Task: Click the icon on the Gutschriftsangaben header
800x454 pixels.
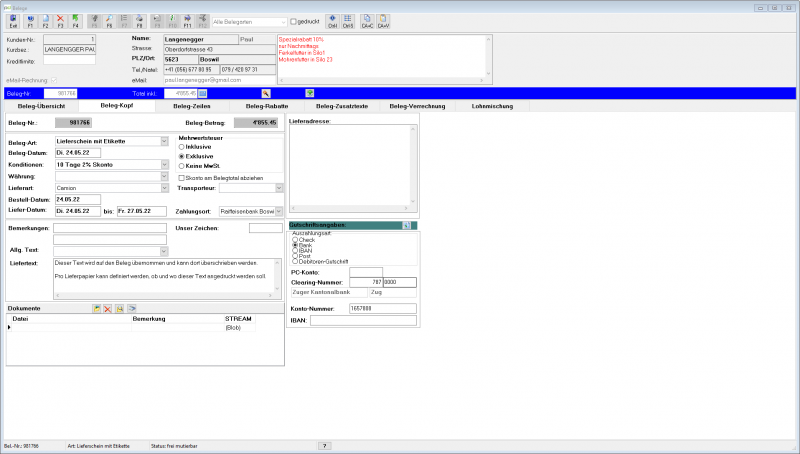Action: (x=407, y=225)
